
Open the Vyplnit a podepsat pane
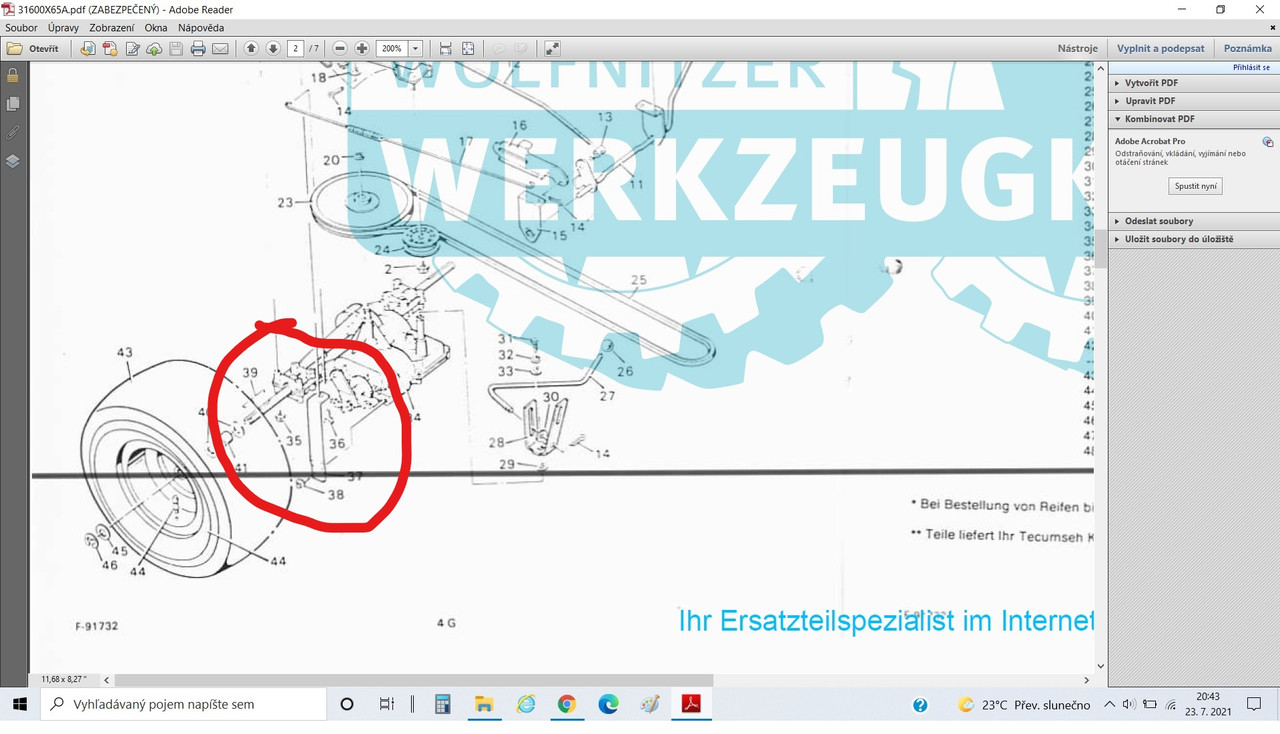coord(1160,48)
